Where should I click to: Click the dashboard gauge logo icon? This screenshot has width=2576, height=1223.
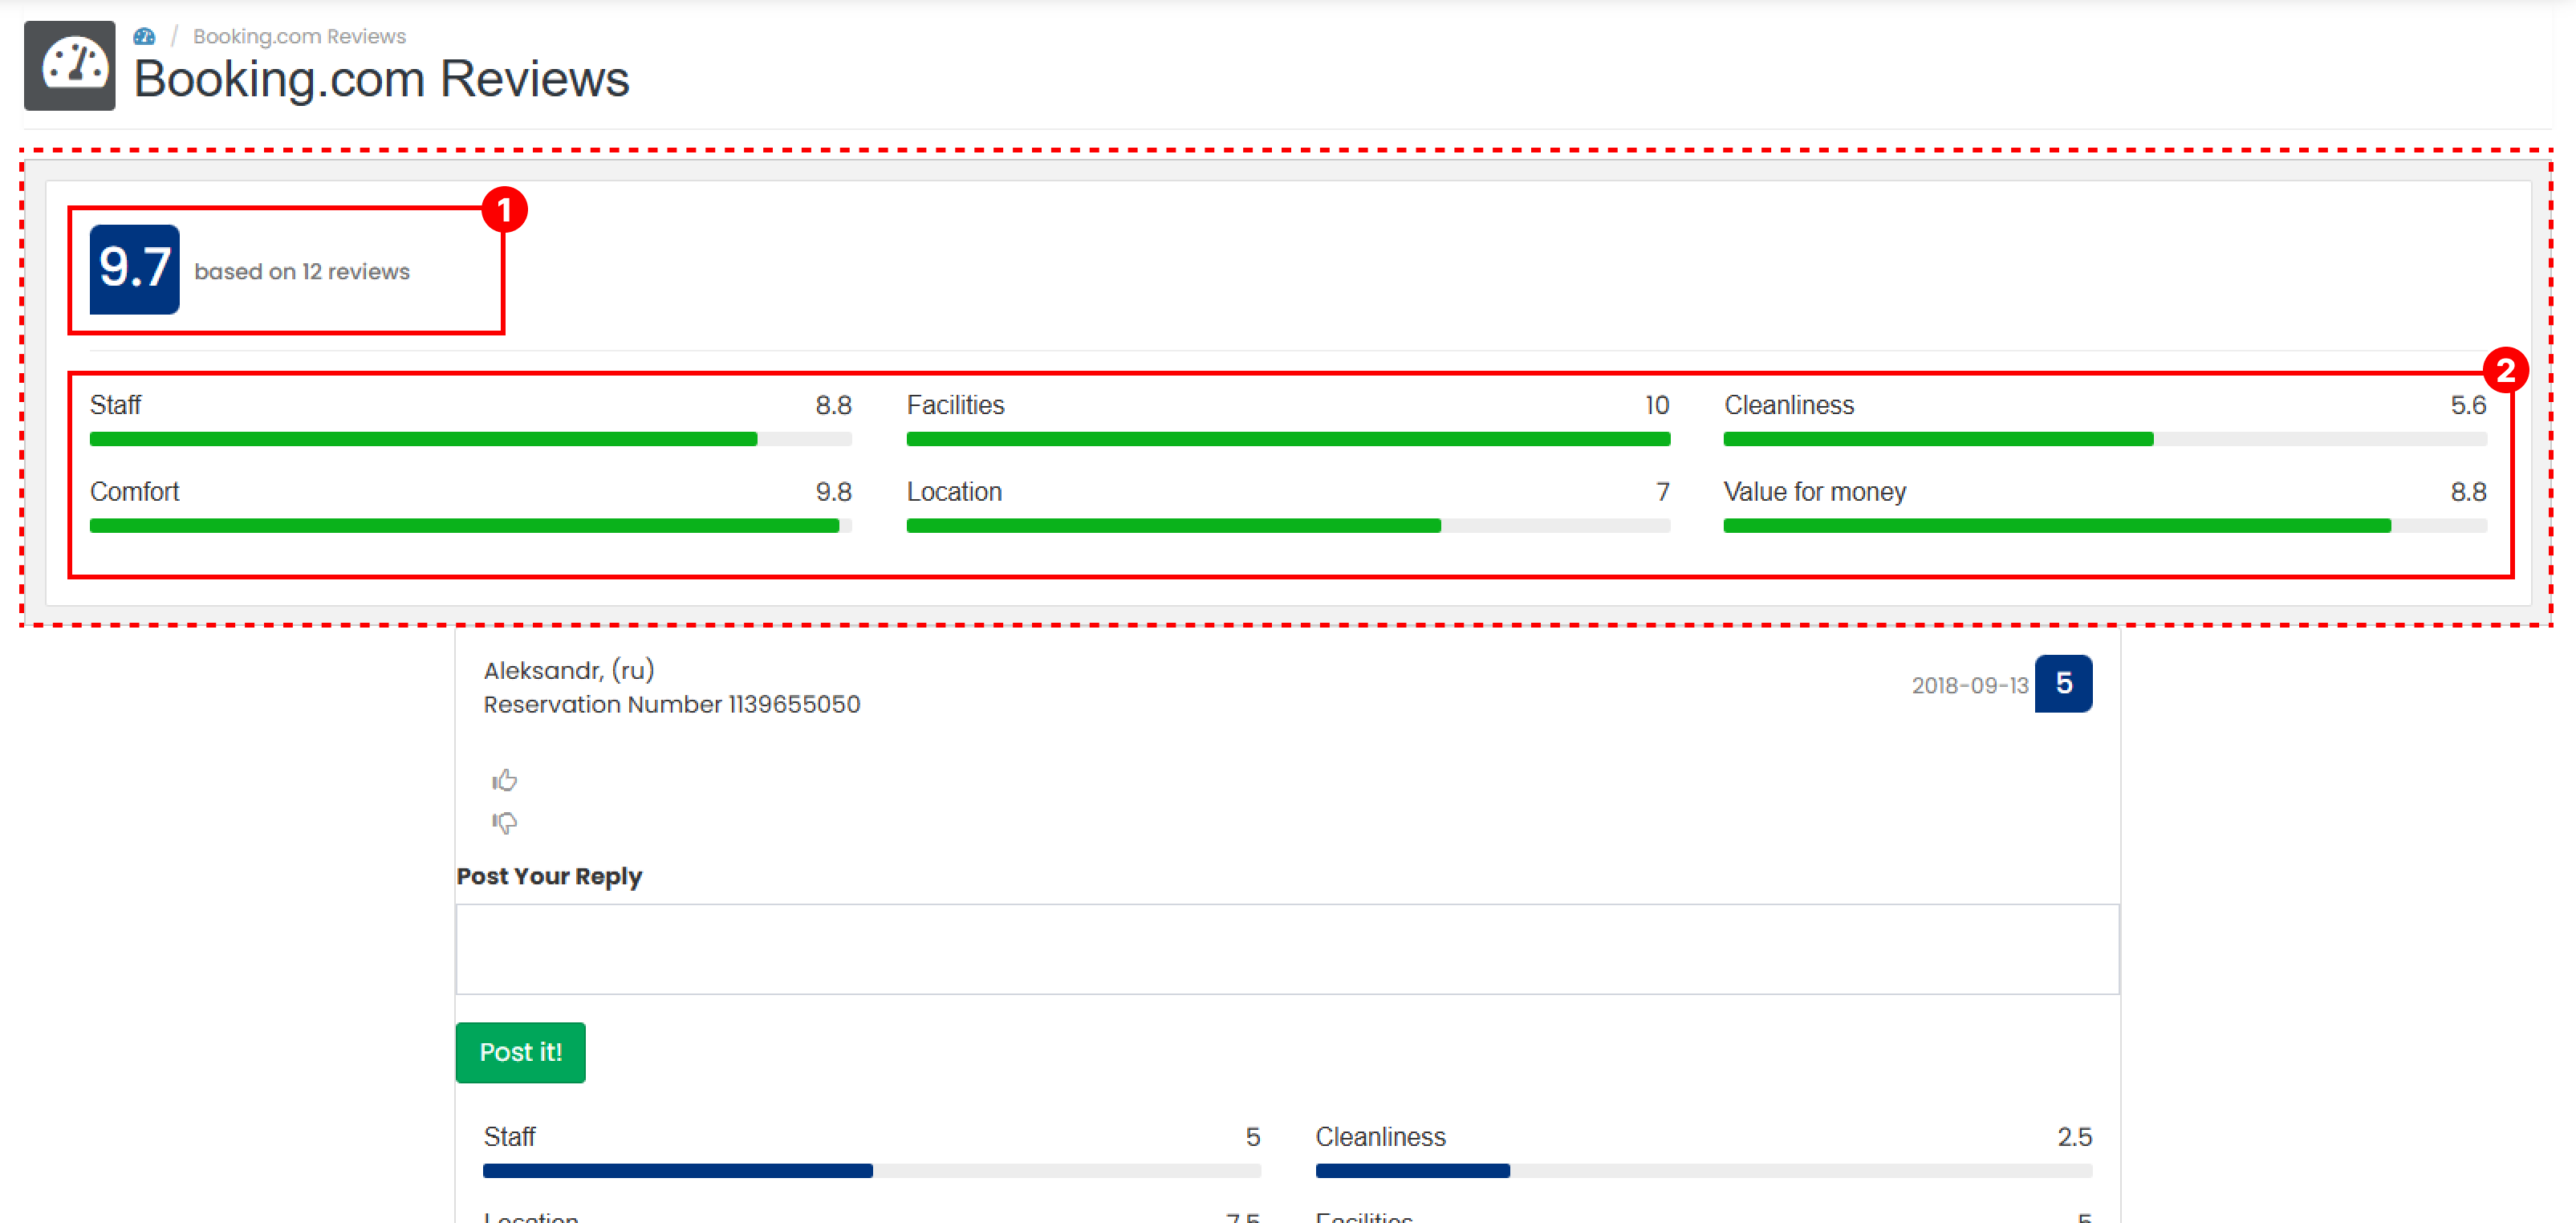click(70, 66)
